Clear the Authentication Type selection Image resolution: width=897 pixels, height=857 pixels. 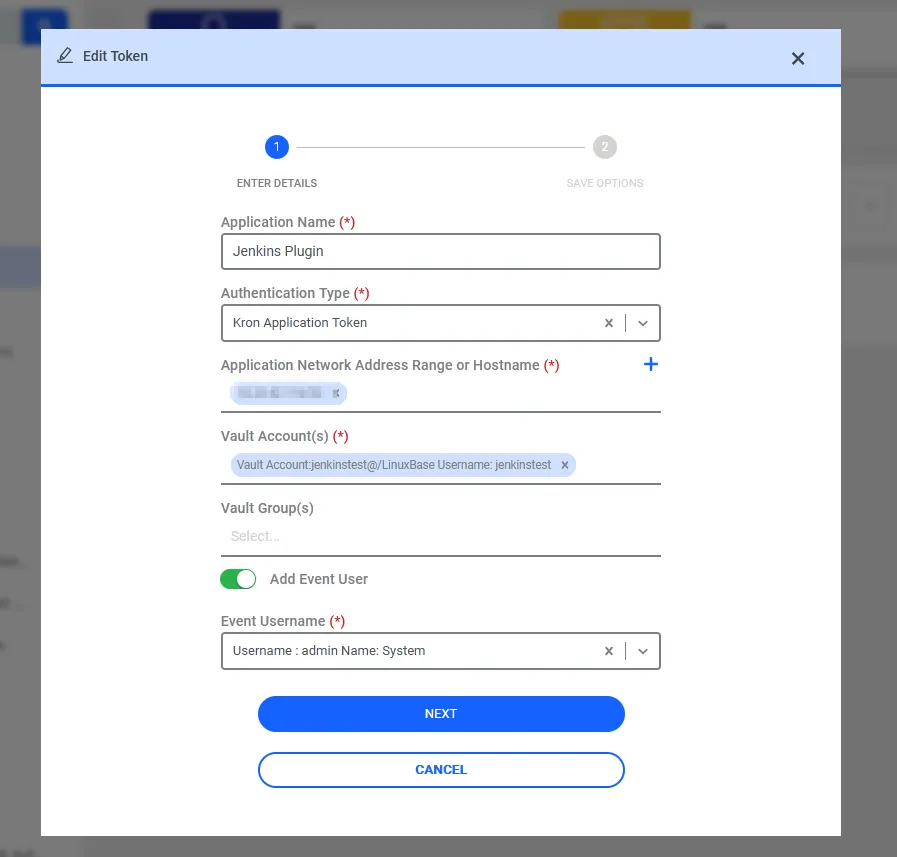[609, 323]
